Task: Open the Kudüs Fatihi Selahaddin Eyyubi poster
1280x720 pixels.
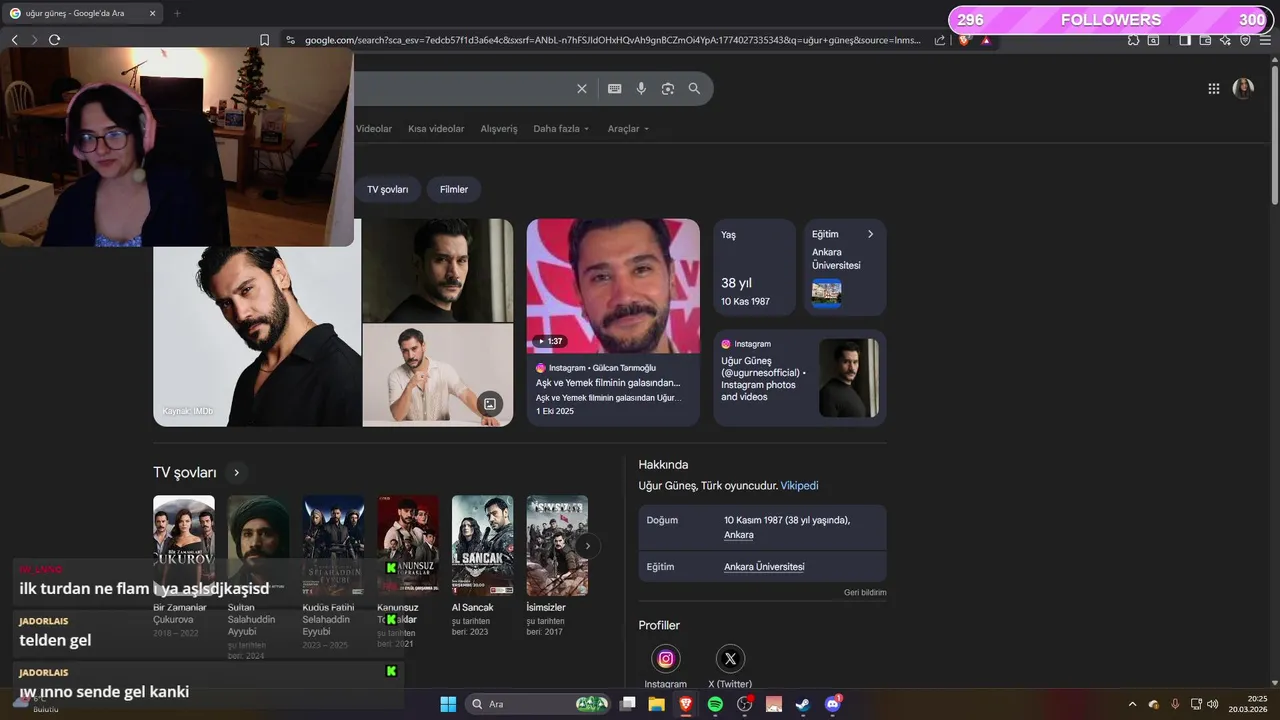Action: pos(333,546)
